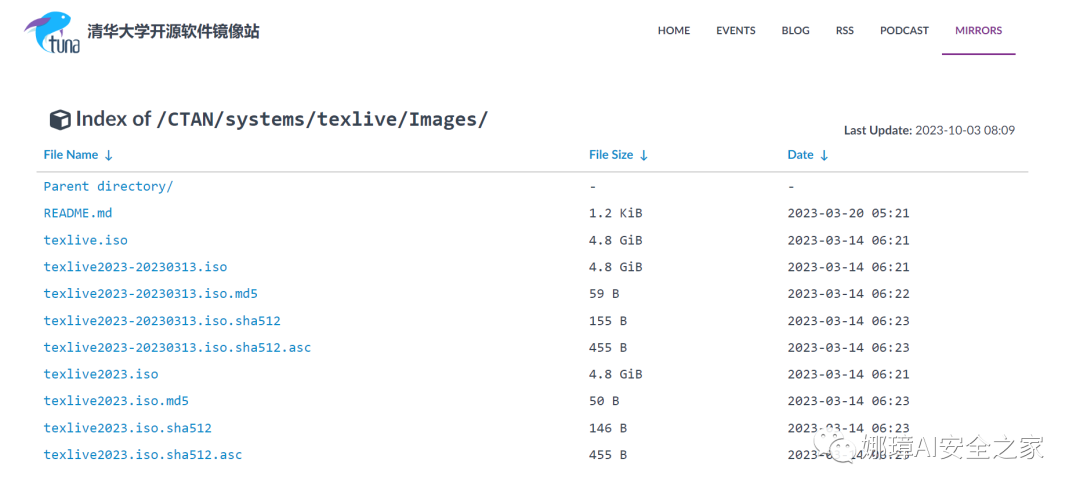Image resolution: width=1080 pixels, height=495 pixels.
Task: Open texlive2023-20230313.iso.md5 link
Action: point(150,293)
